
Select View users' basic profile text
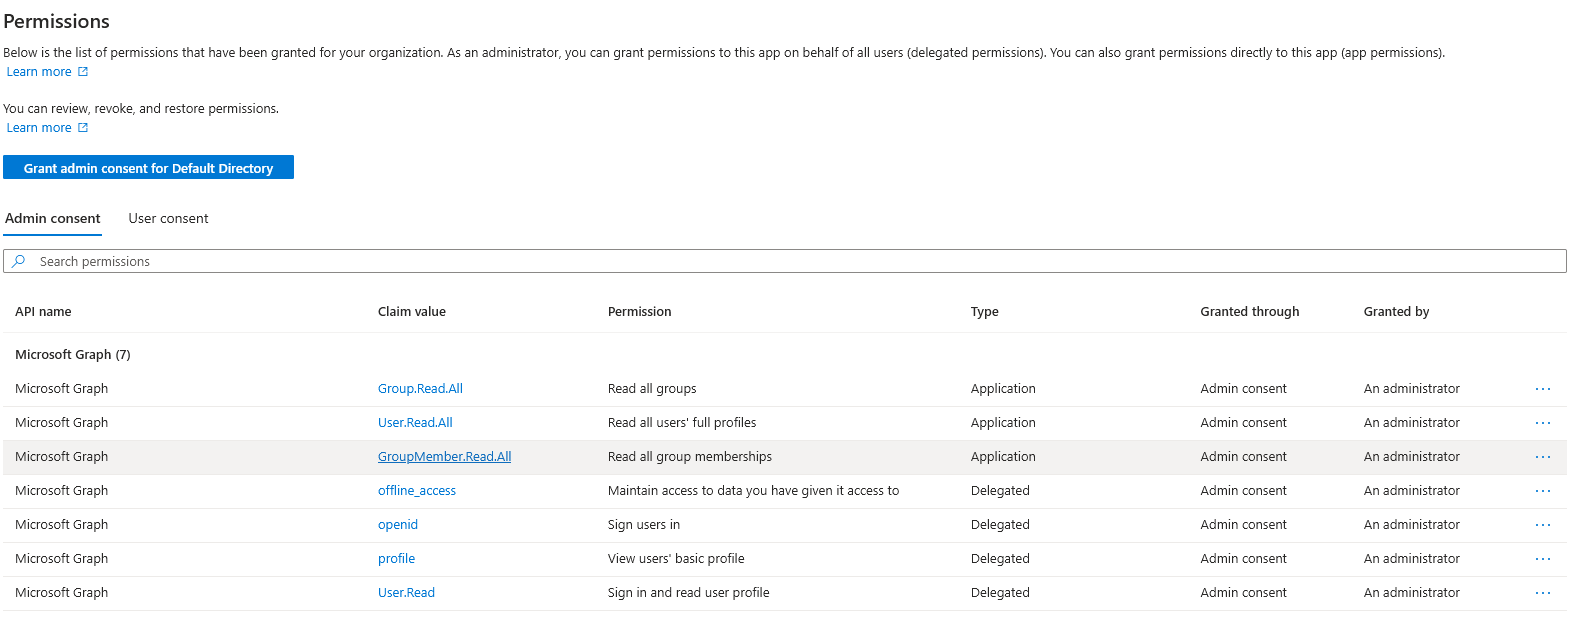[676, 559]
